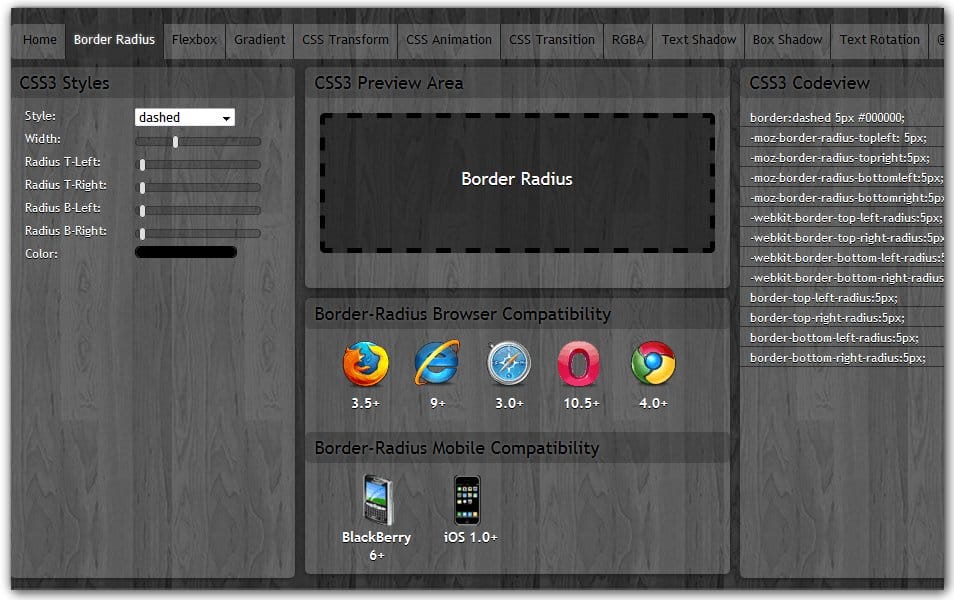The height and width of the screenshot is (600, 954).
Task: Select the iOS 1.0+ device icon
Action: click(x=467, y=497)
